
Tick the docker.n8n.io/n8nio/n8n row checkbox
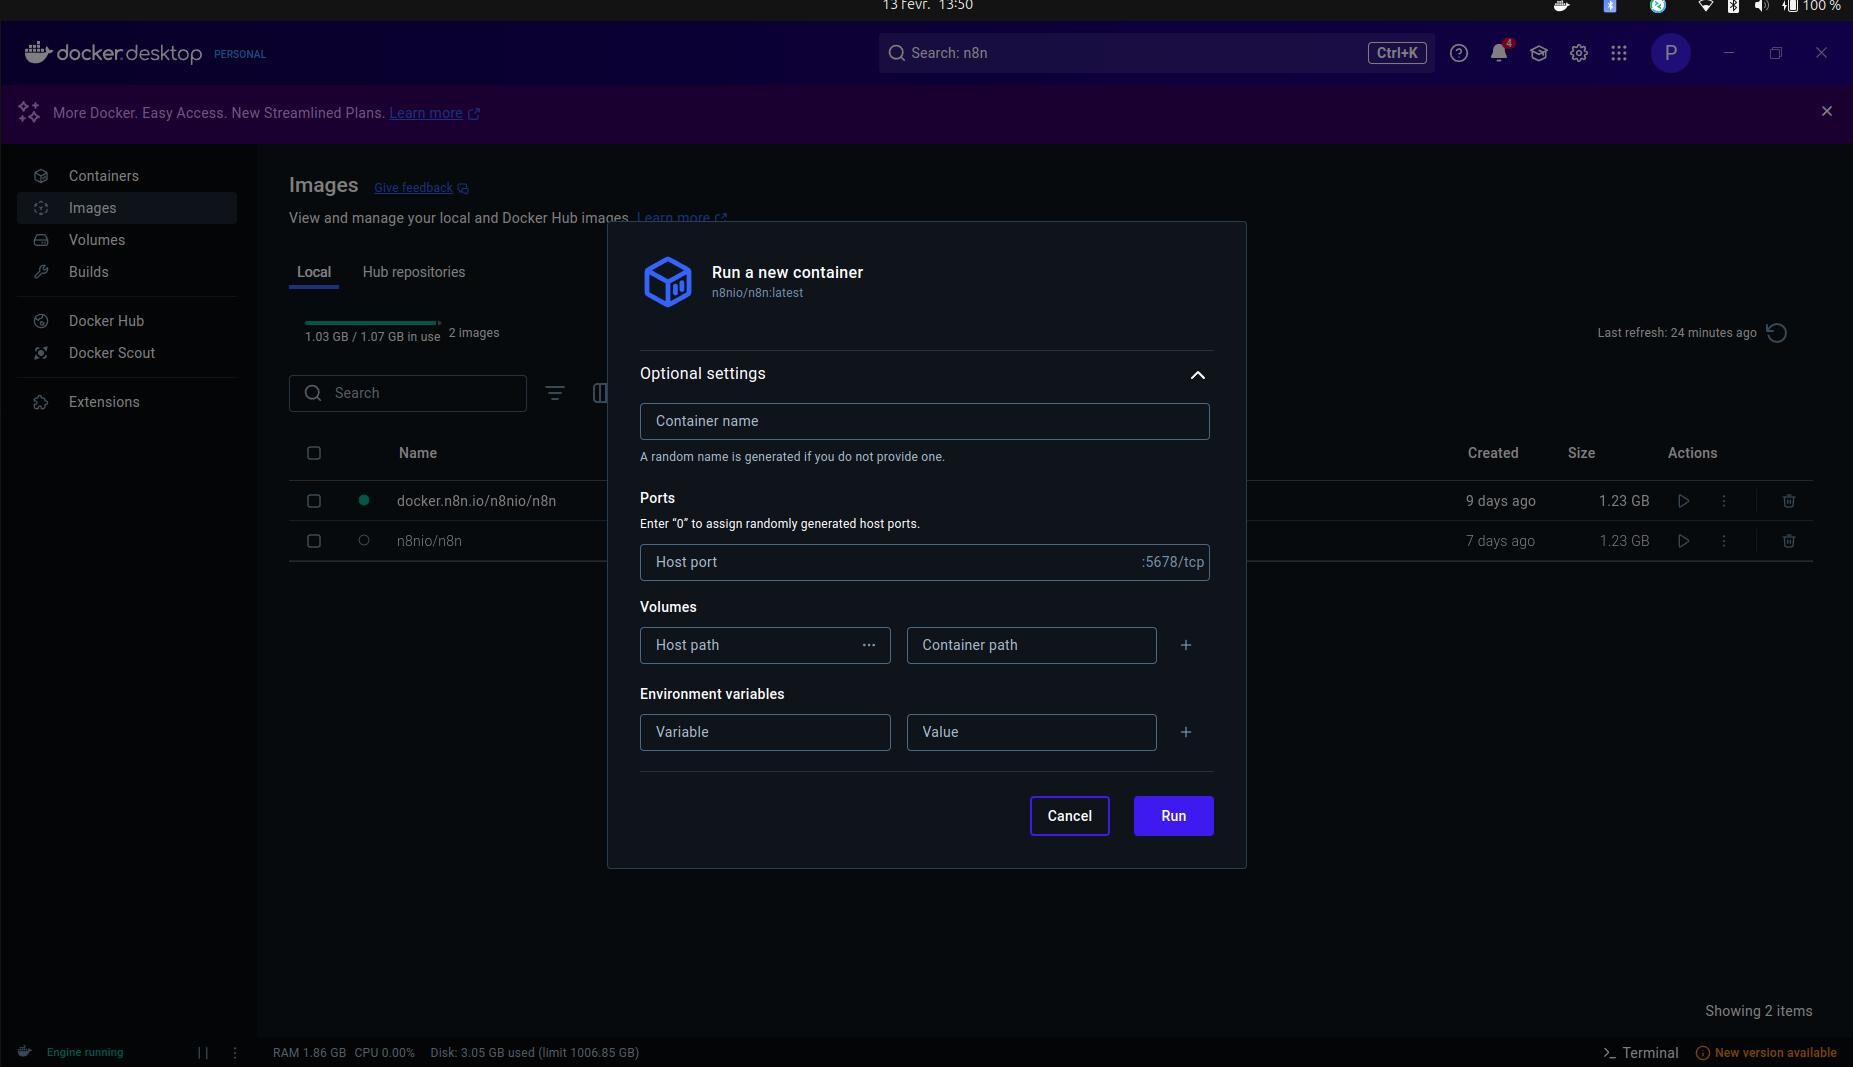pyautogui.click(x=314, y=501)
